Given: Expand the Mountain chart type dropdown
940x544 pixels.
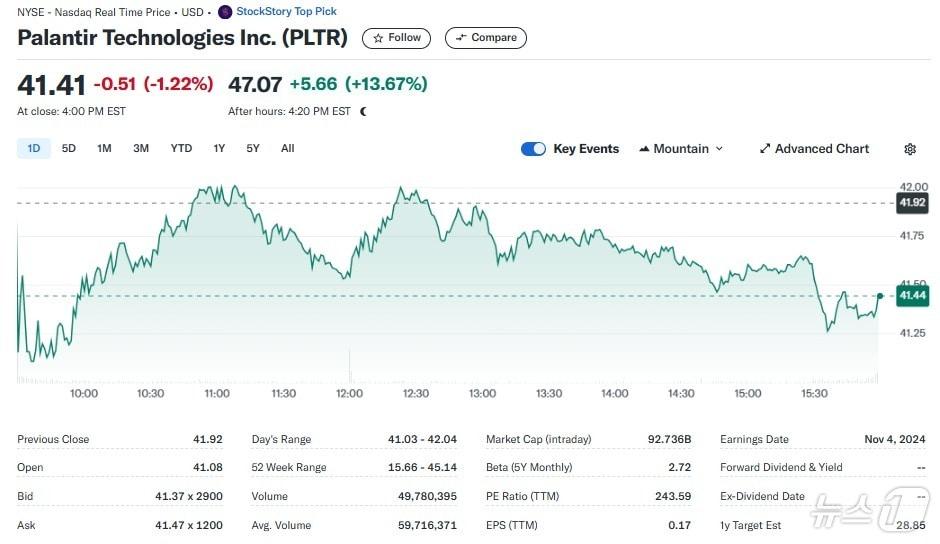Looking at the screenshot, I should 718,149.
